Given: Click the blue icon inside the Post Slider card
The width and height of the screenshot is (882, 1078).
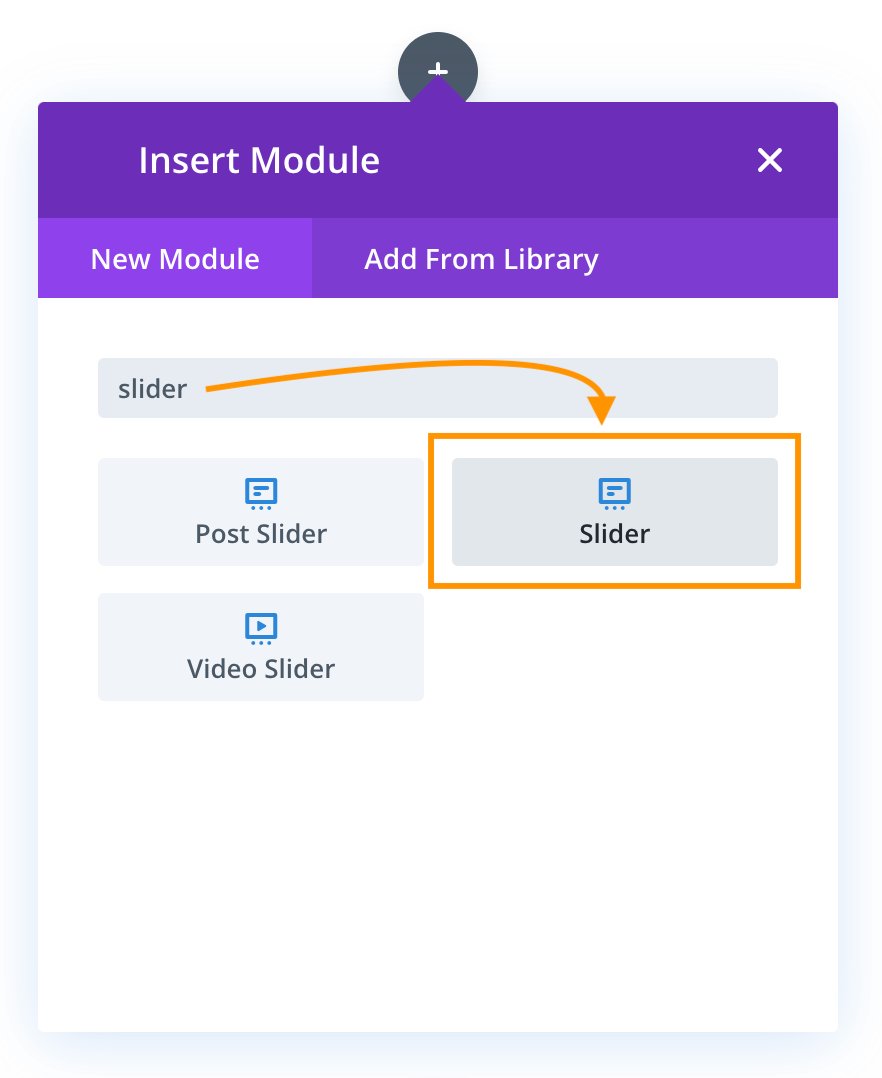Looking at the screenshot, I should tap(260, 493).
